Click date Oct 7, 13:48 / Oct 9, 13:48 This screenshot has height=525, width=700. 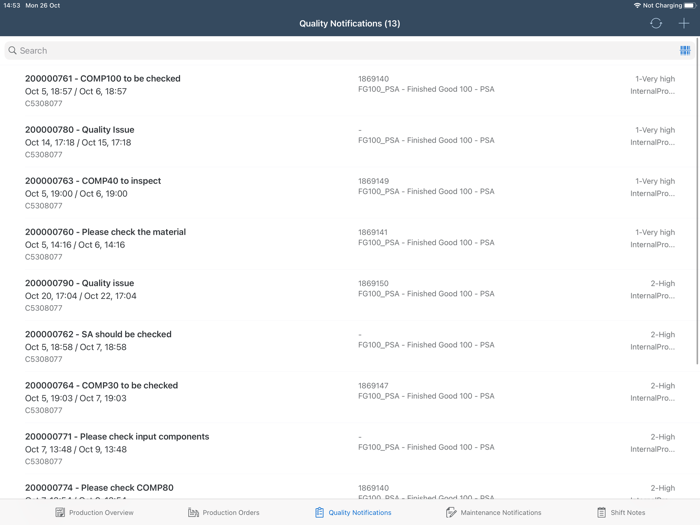tap(76, 449)
